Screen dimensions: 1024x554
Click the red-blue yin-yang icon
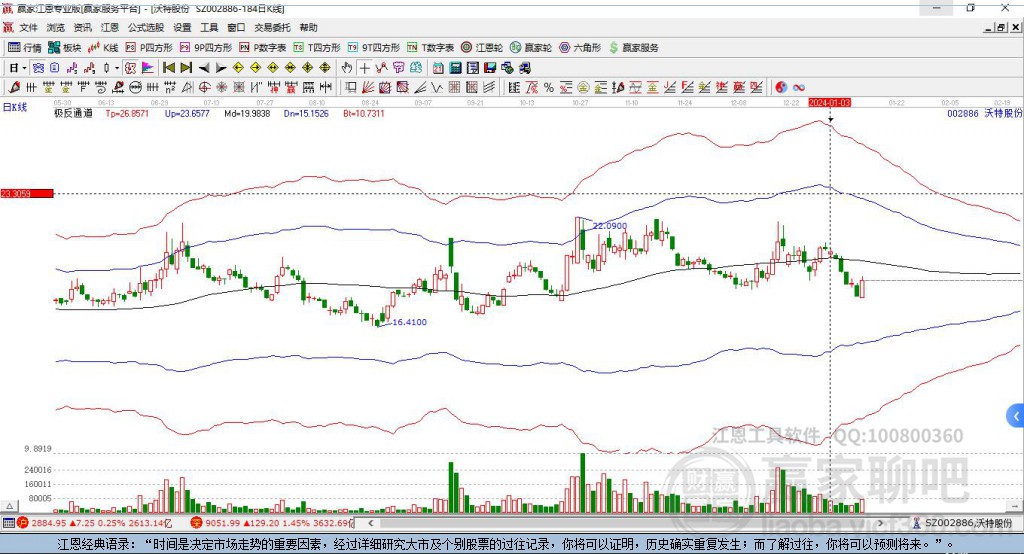tap(781, 87)
